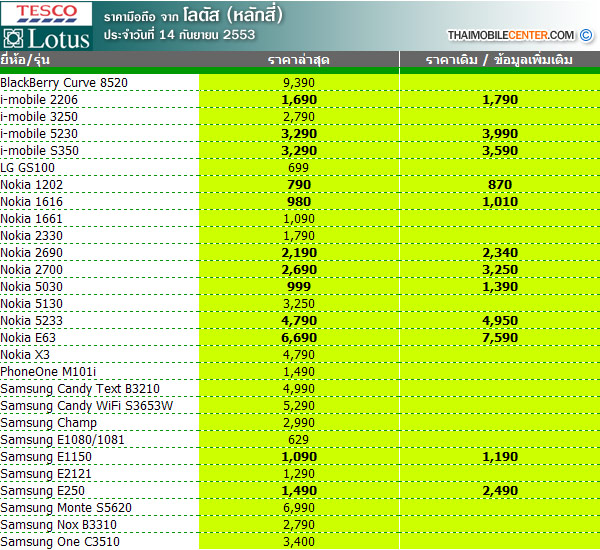The width and height of the screenshot is (600, 550).
Task: Select the BlackBerry Curve 8520 row name
Action: tap(64, 83)
